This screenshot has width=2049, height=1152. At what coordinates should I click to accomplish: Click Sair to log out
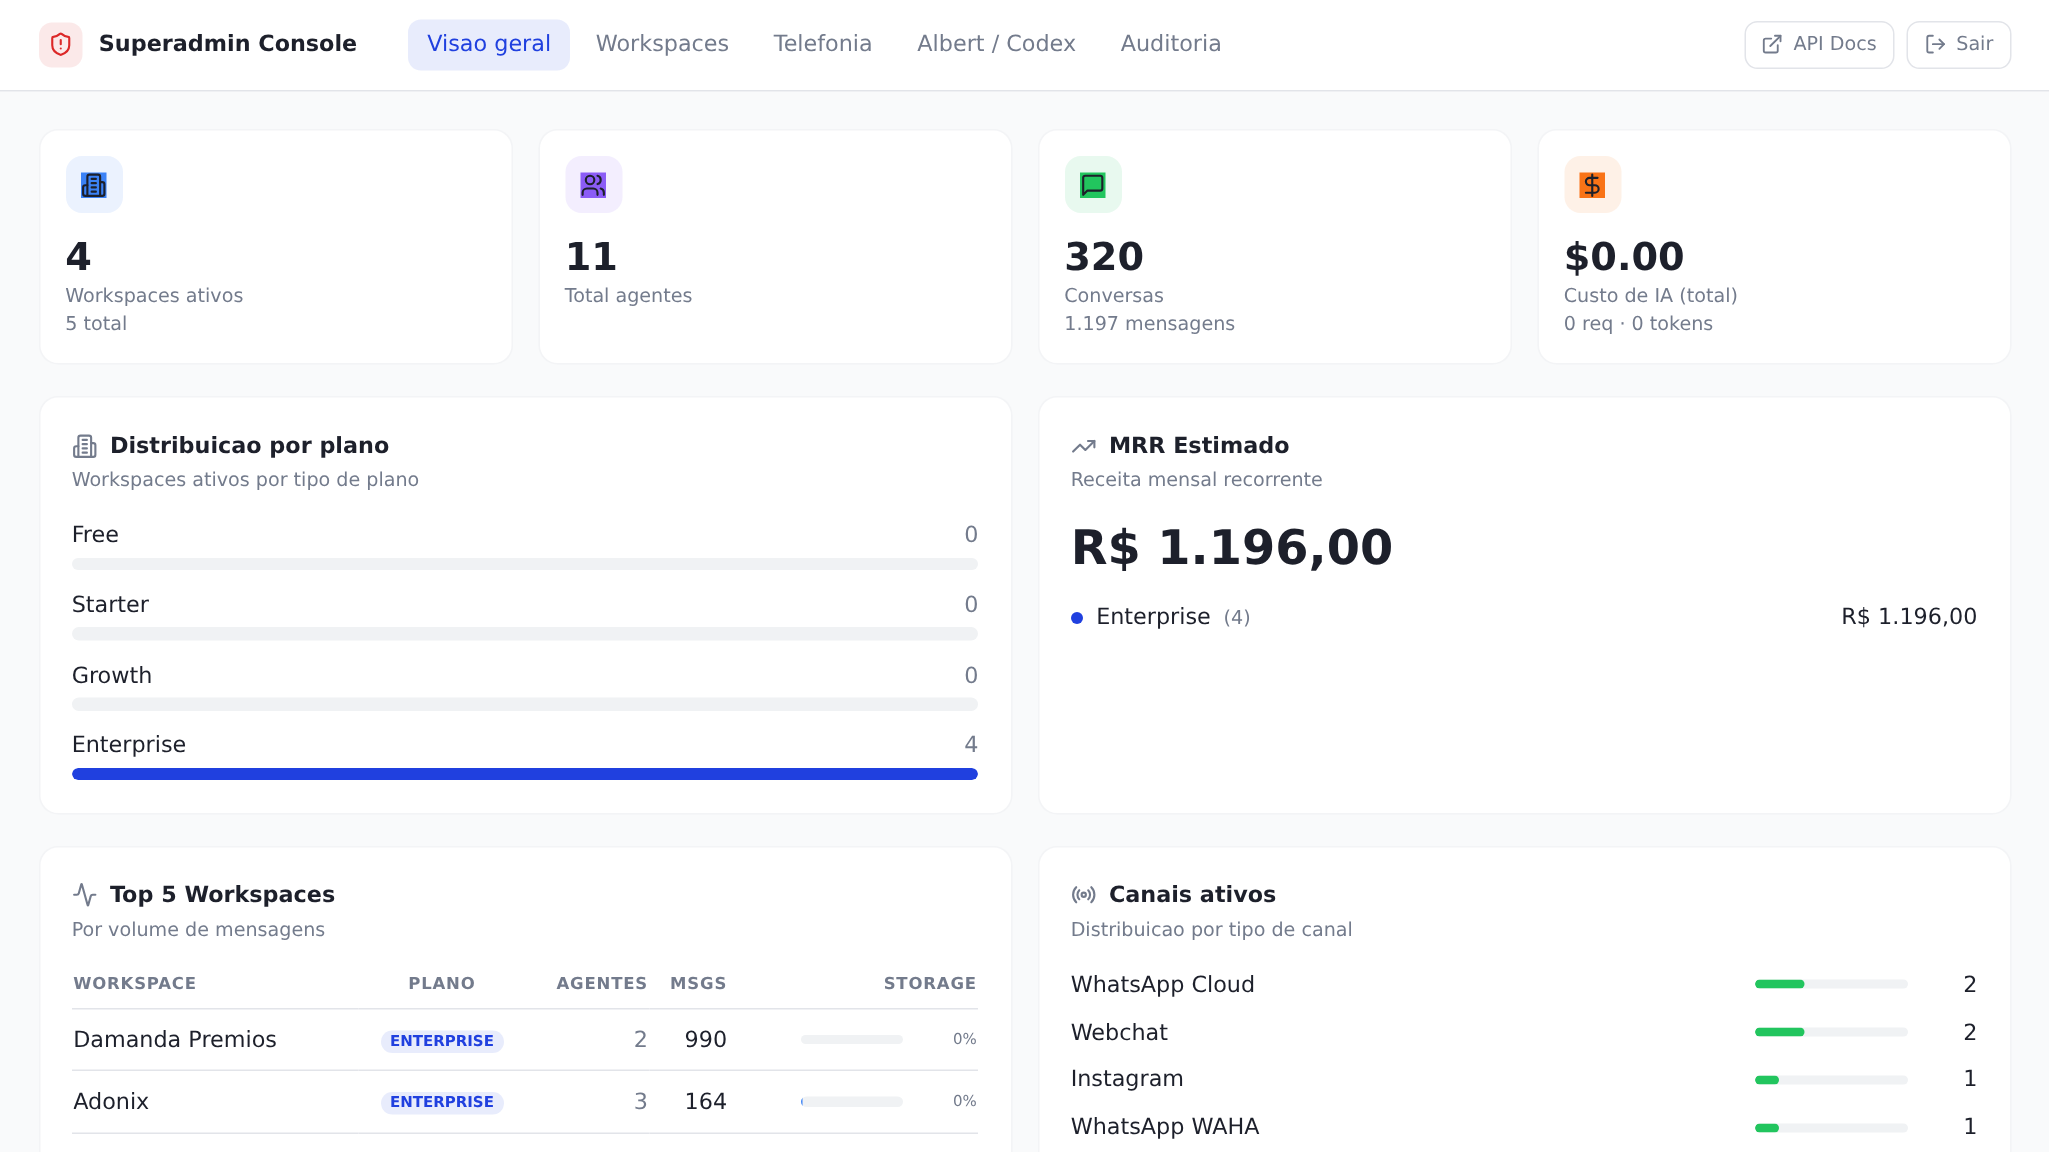click(1958, 44)
